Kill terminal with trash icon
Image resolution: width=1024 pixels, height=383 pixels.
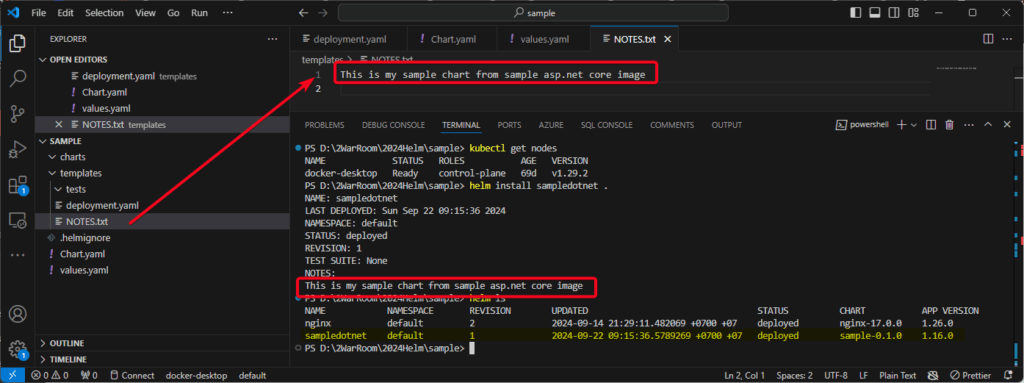click(950, 125)
